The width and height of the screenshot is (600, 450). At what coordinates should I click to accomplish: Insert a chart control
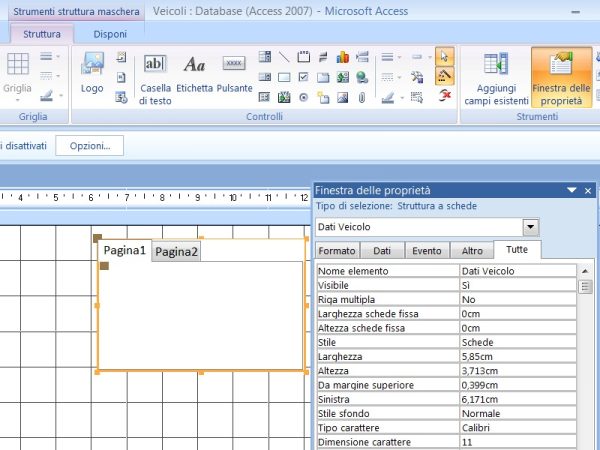pos(343,57)
